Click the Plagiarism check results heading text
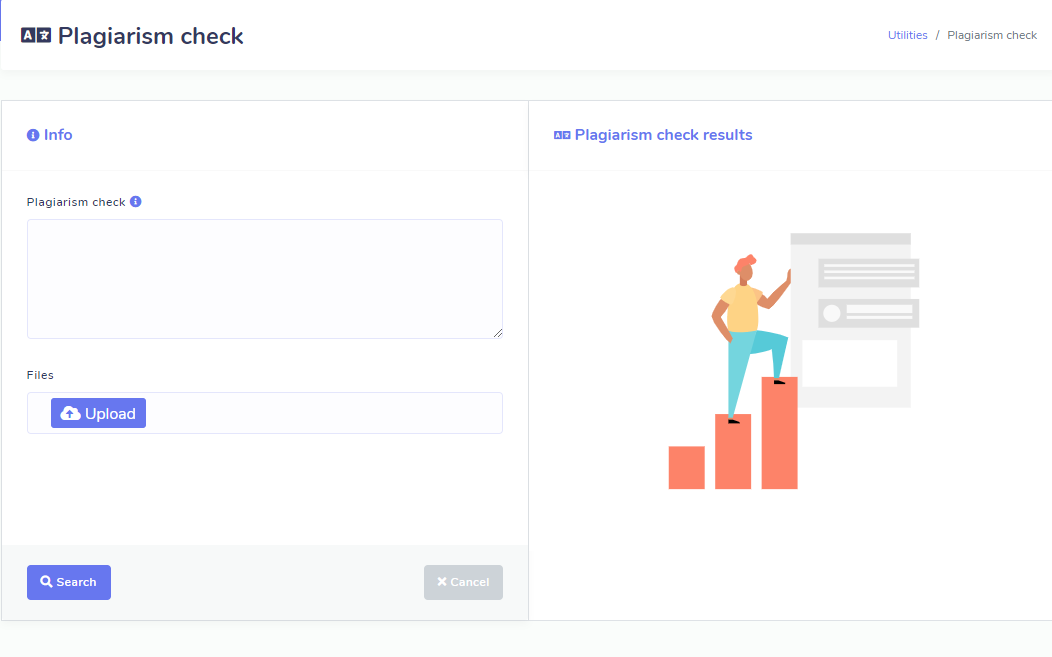The height and width of the screenshot is (657, 1052). pos(663,135)
